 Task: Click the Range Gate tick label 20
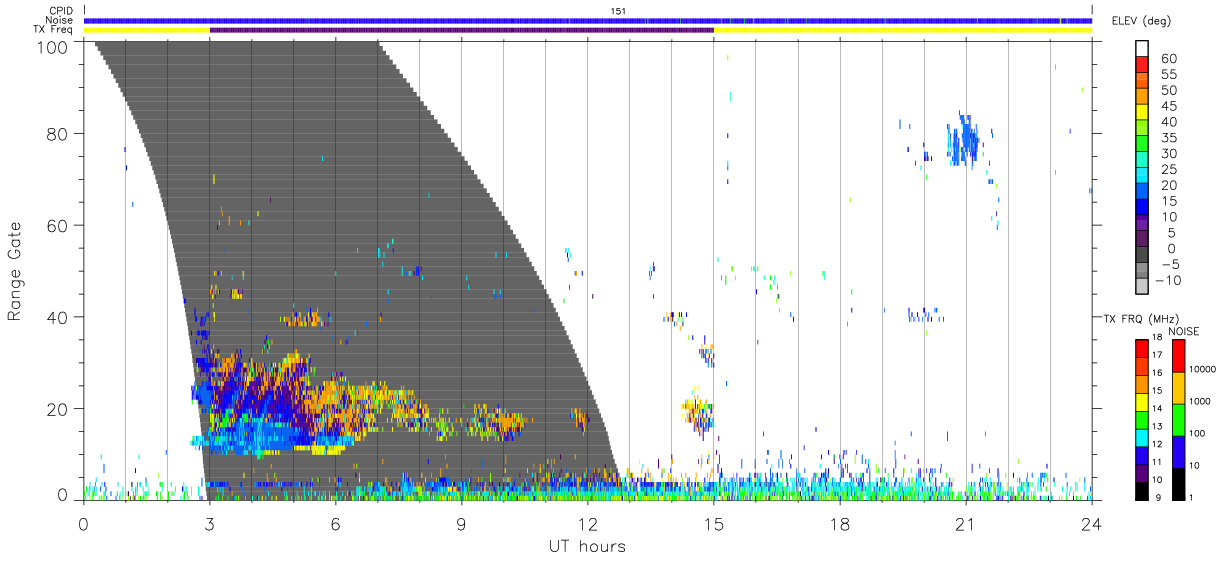tap(59, 409)
